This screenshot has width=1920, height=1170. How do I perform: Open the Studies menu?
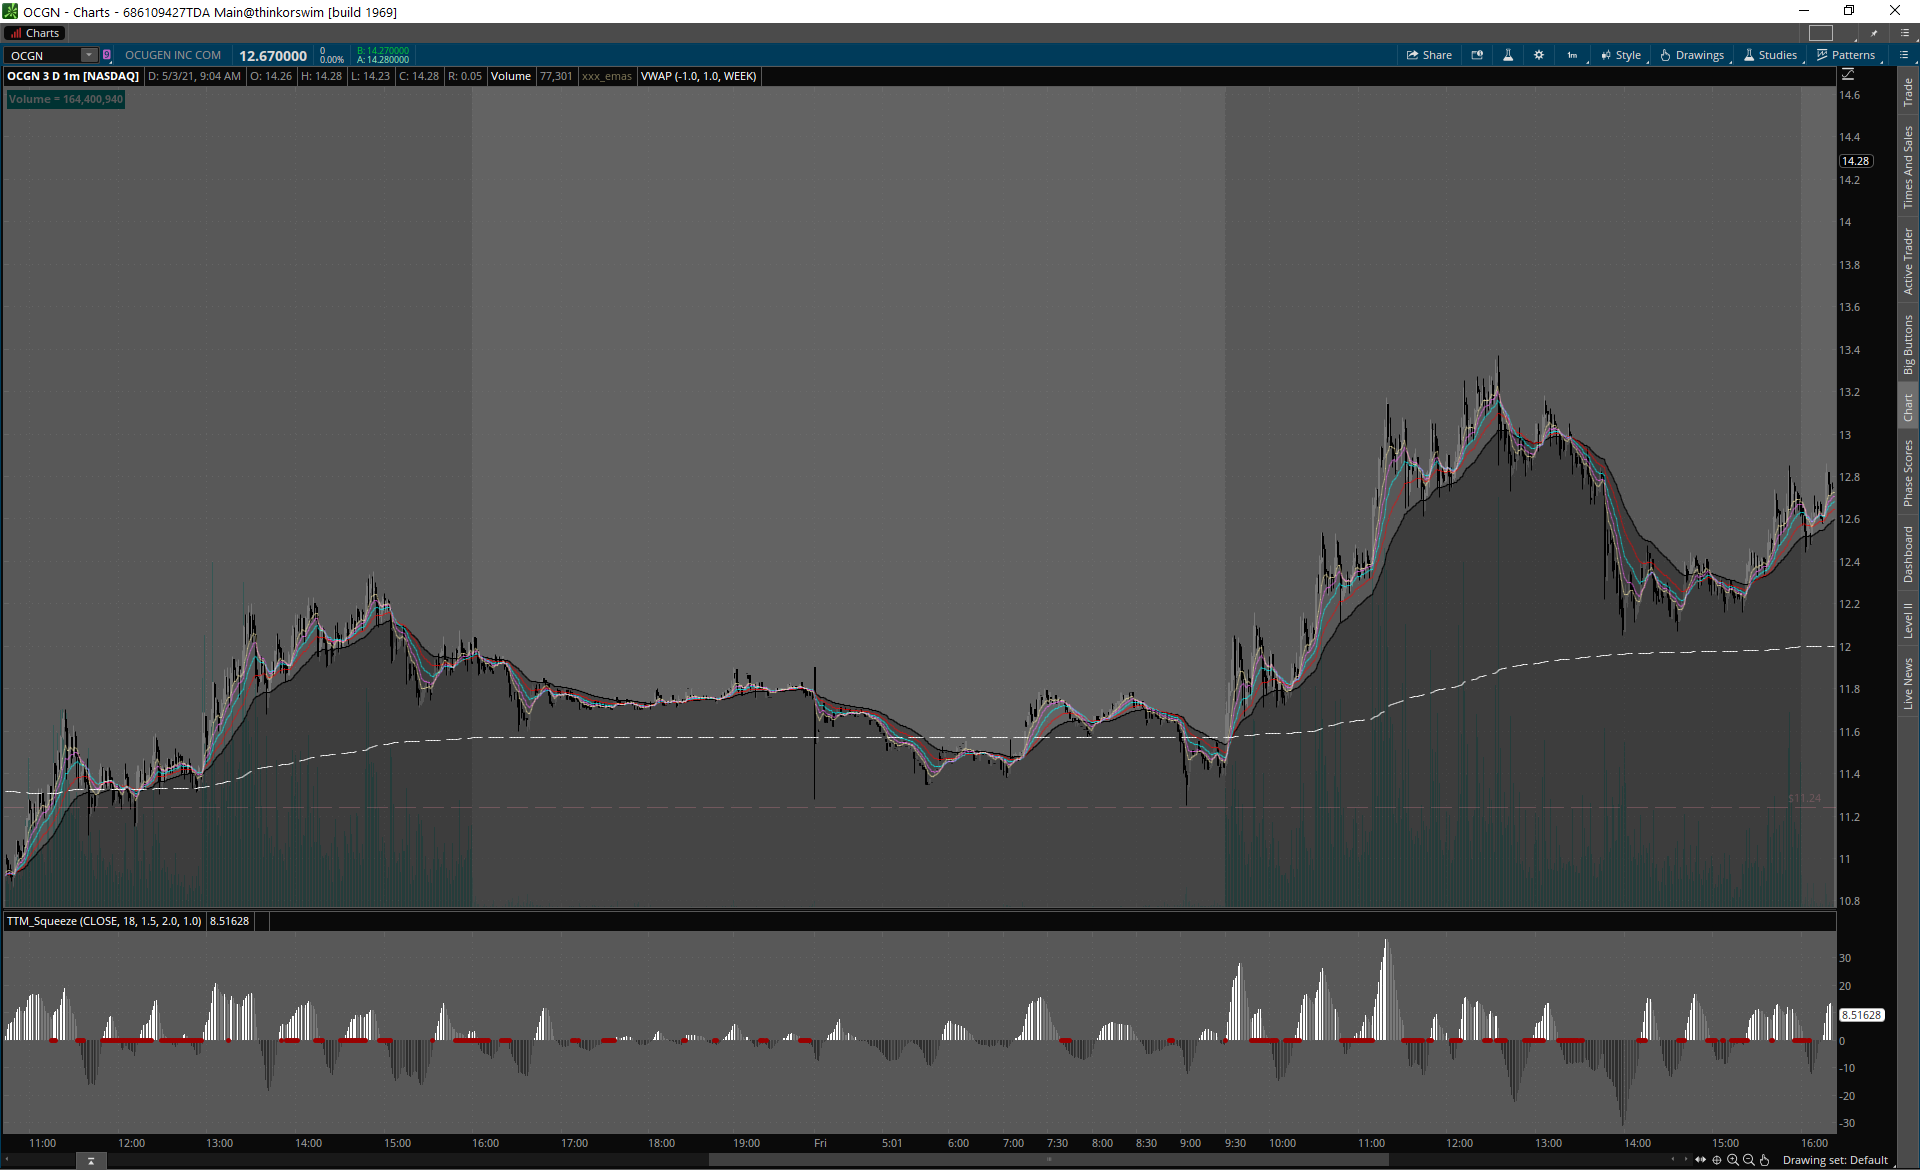pyautogui.click(x=1770, y=55)
